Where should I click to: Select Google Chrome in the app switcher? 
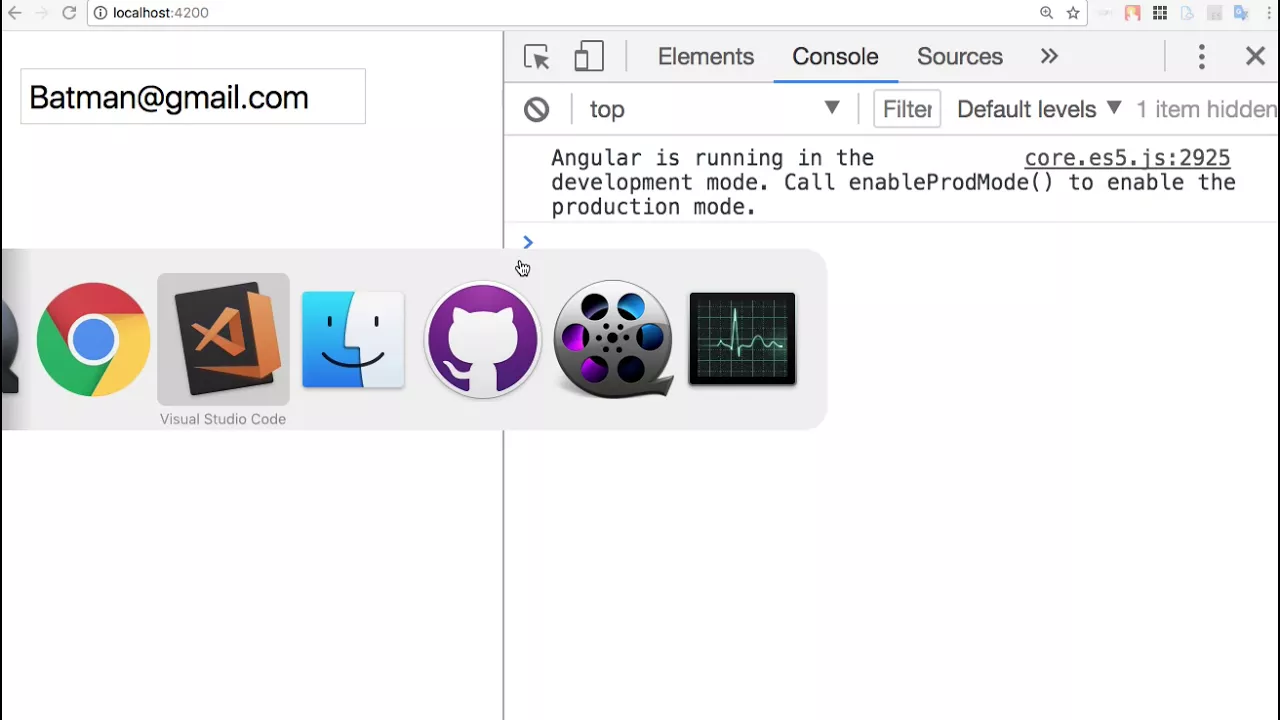(x=93, y=340)
